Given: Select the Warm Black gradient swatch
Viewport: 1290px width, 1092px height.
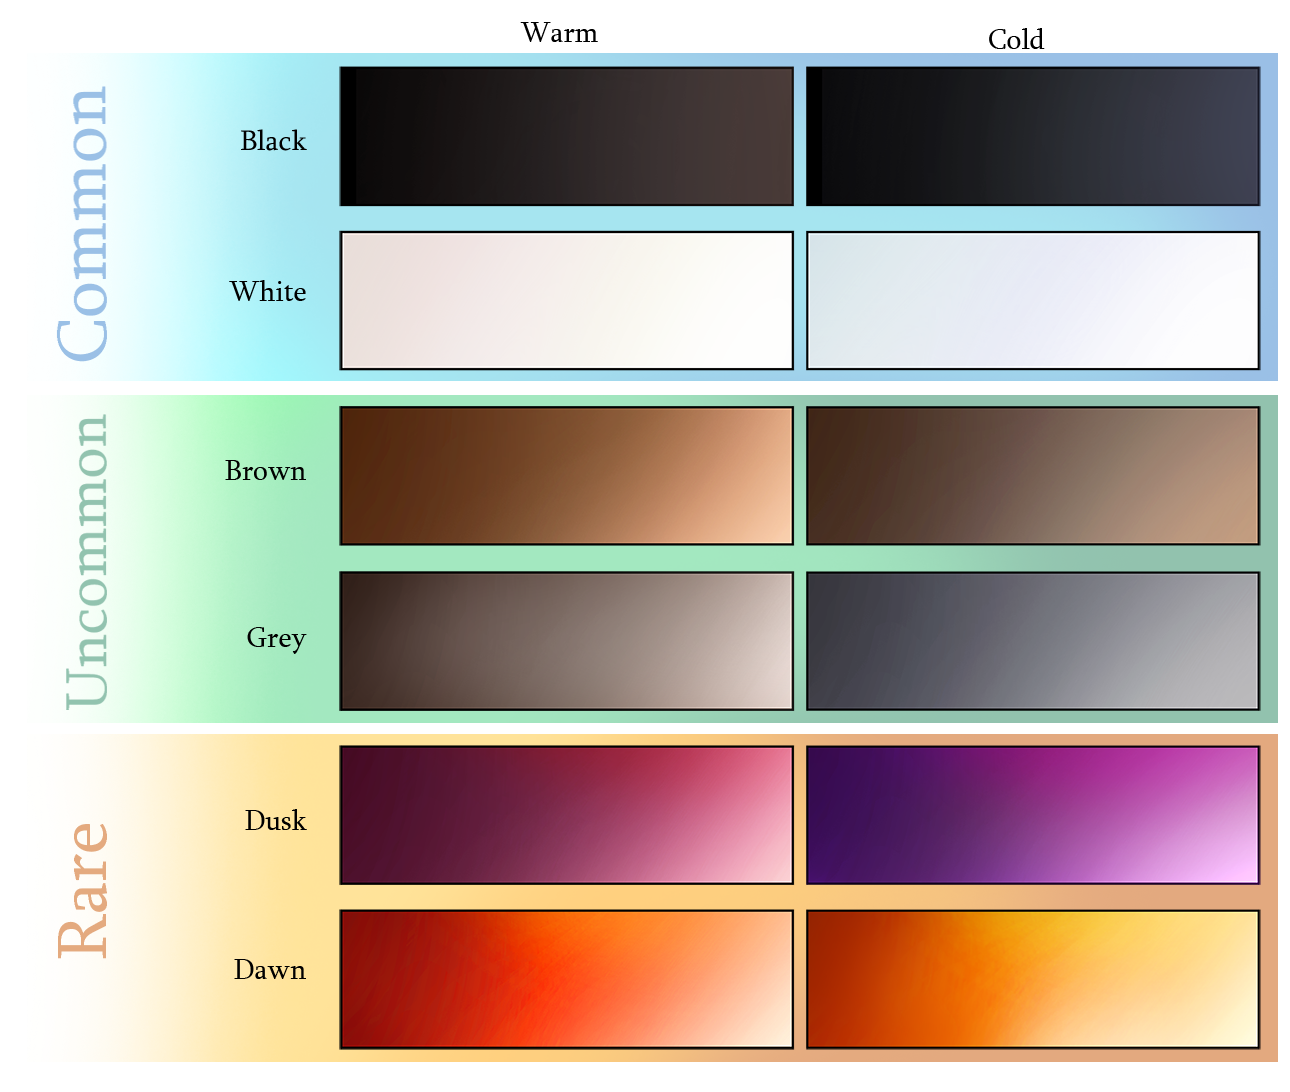Looking at the screenshot, I should click(566, 136).
